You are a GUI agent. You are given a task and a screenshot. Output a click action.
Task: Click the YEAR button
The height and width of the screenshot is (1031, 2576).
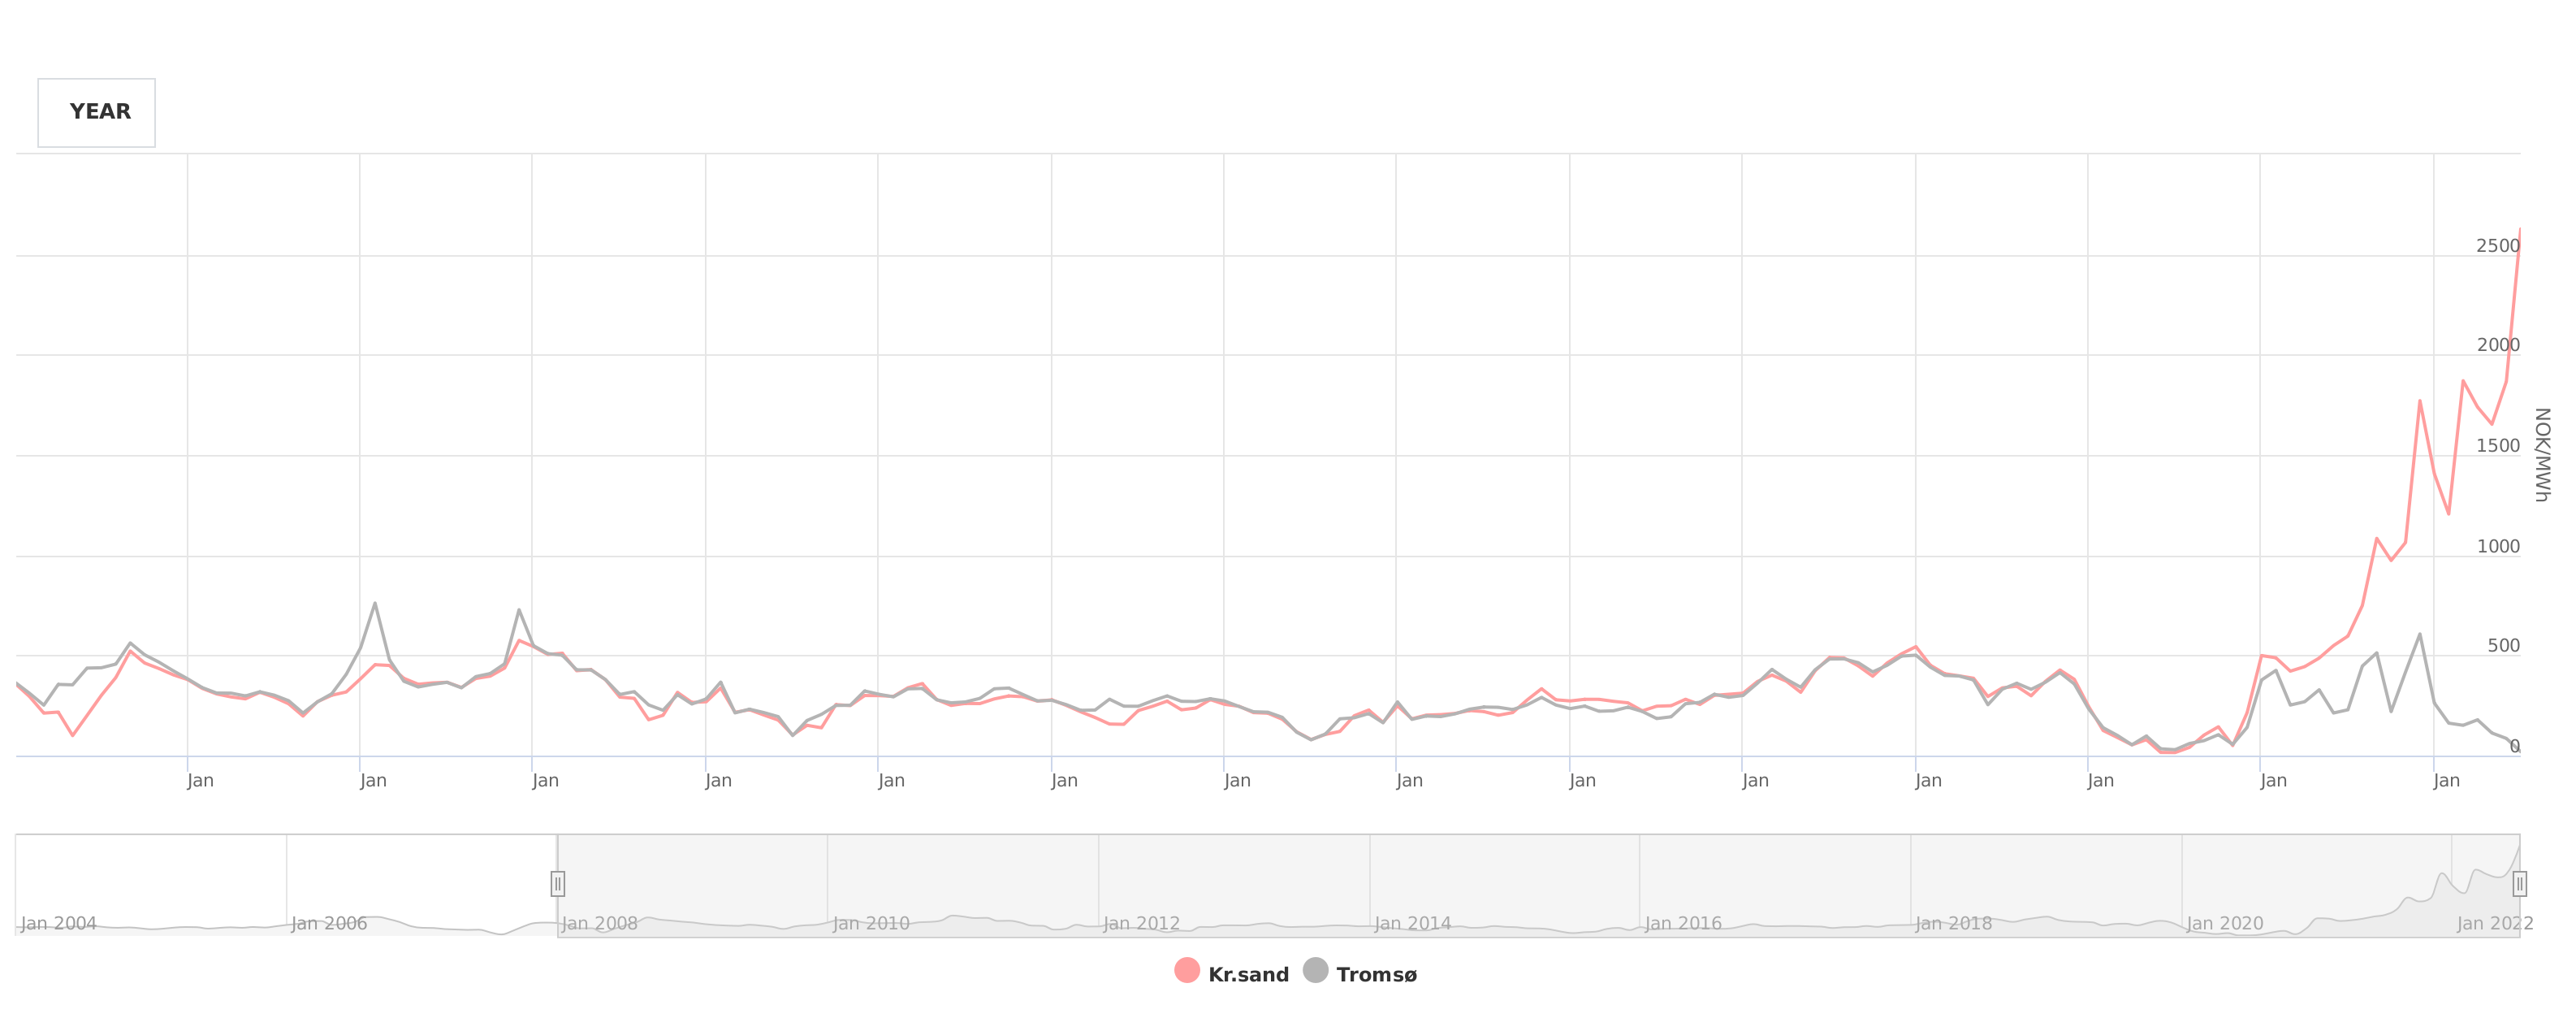pyautogui.click(x=97, y=113)
